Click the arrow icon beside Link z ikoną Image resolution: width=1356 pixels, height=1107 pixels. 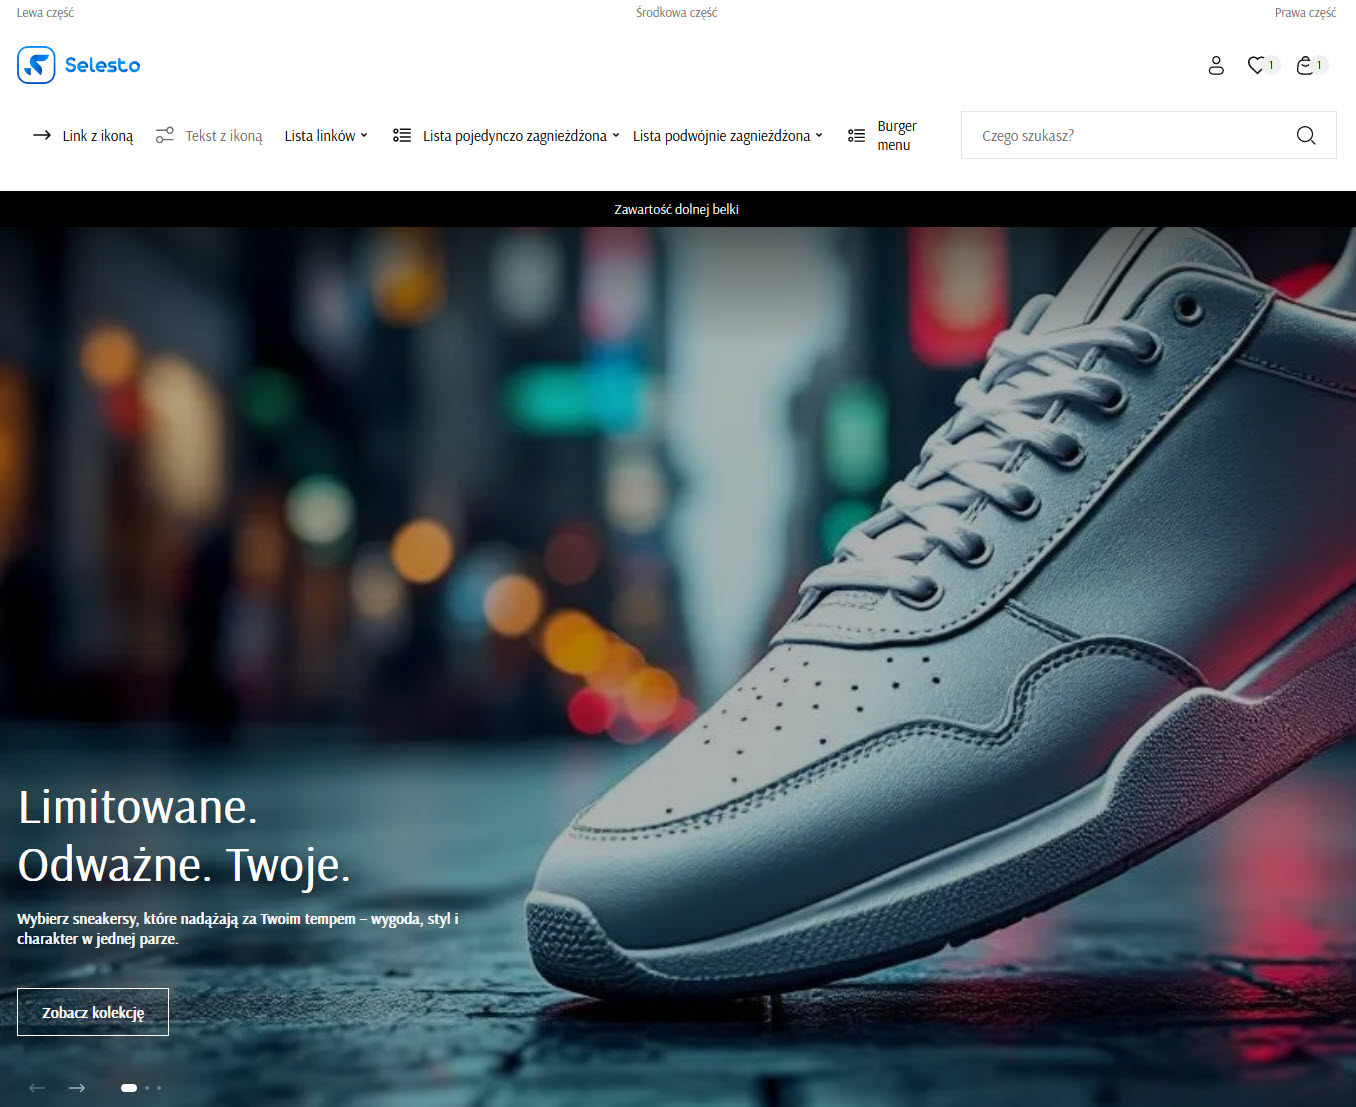42,135
